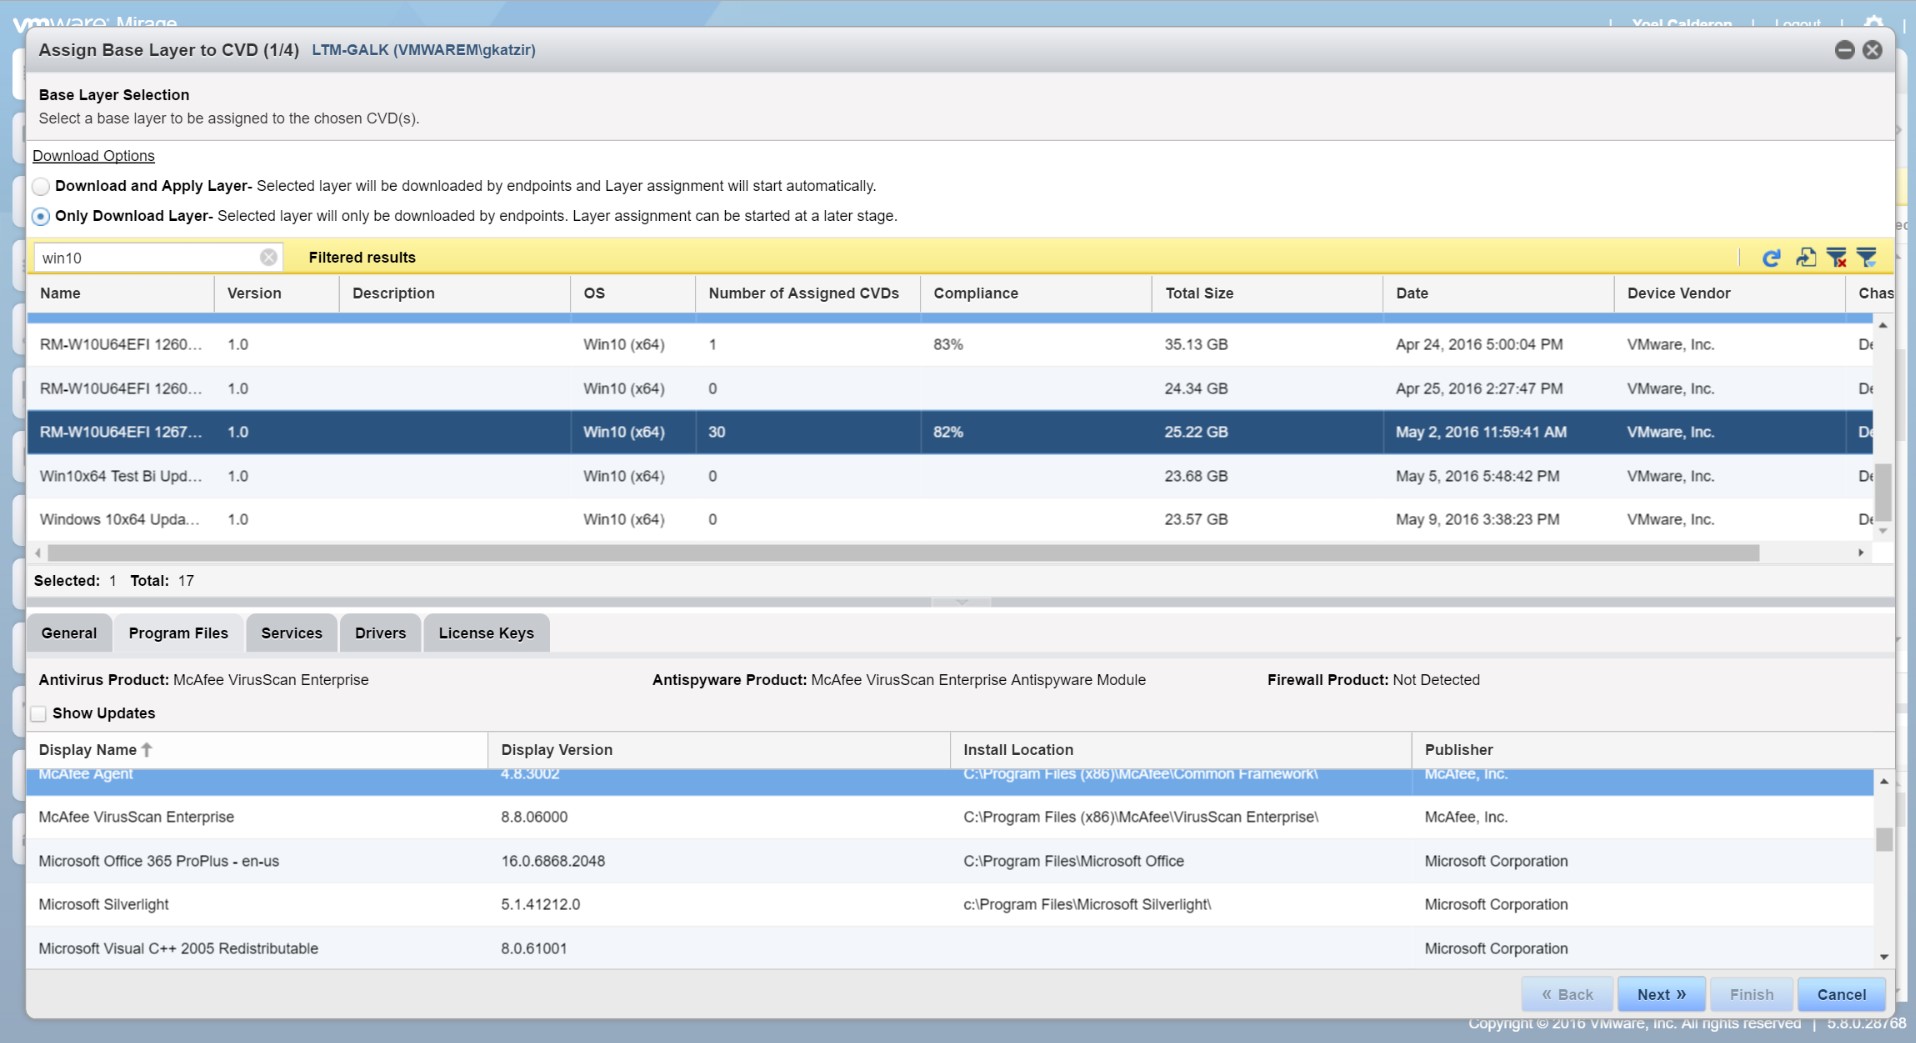Collapse details pane using splitter chevron
1916x1043 pixels.
(961, 602)
